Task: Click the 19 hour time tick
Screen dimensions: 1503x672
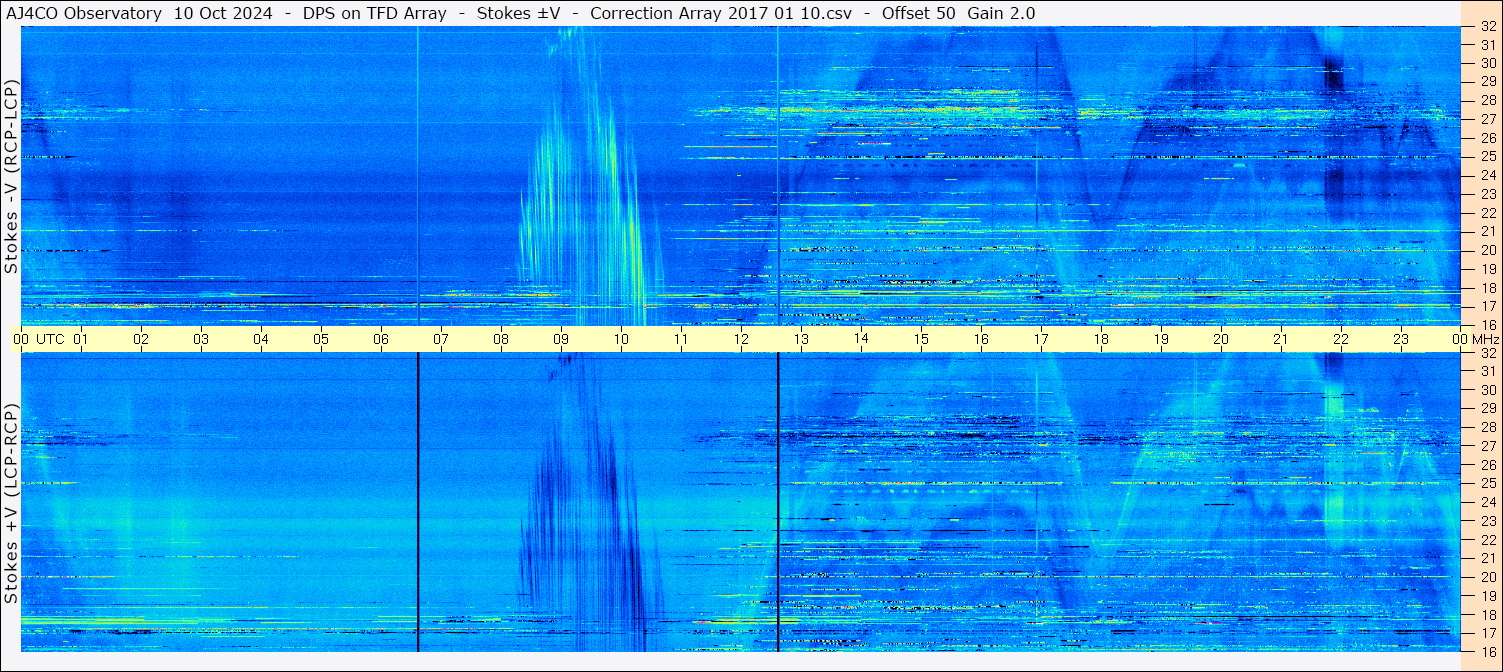Action: point(1161,339)
